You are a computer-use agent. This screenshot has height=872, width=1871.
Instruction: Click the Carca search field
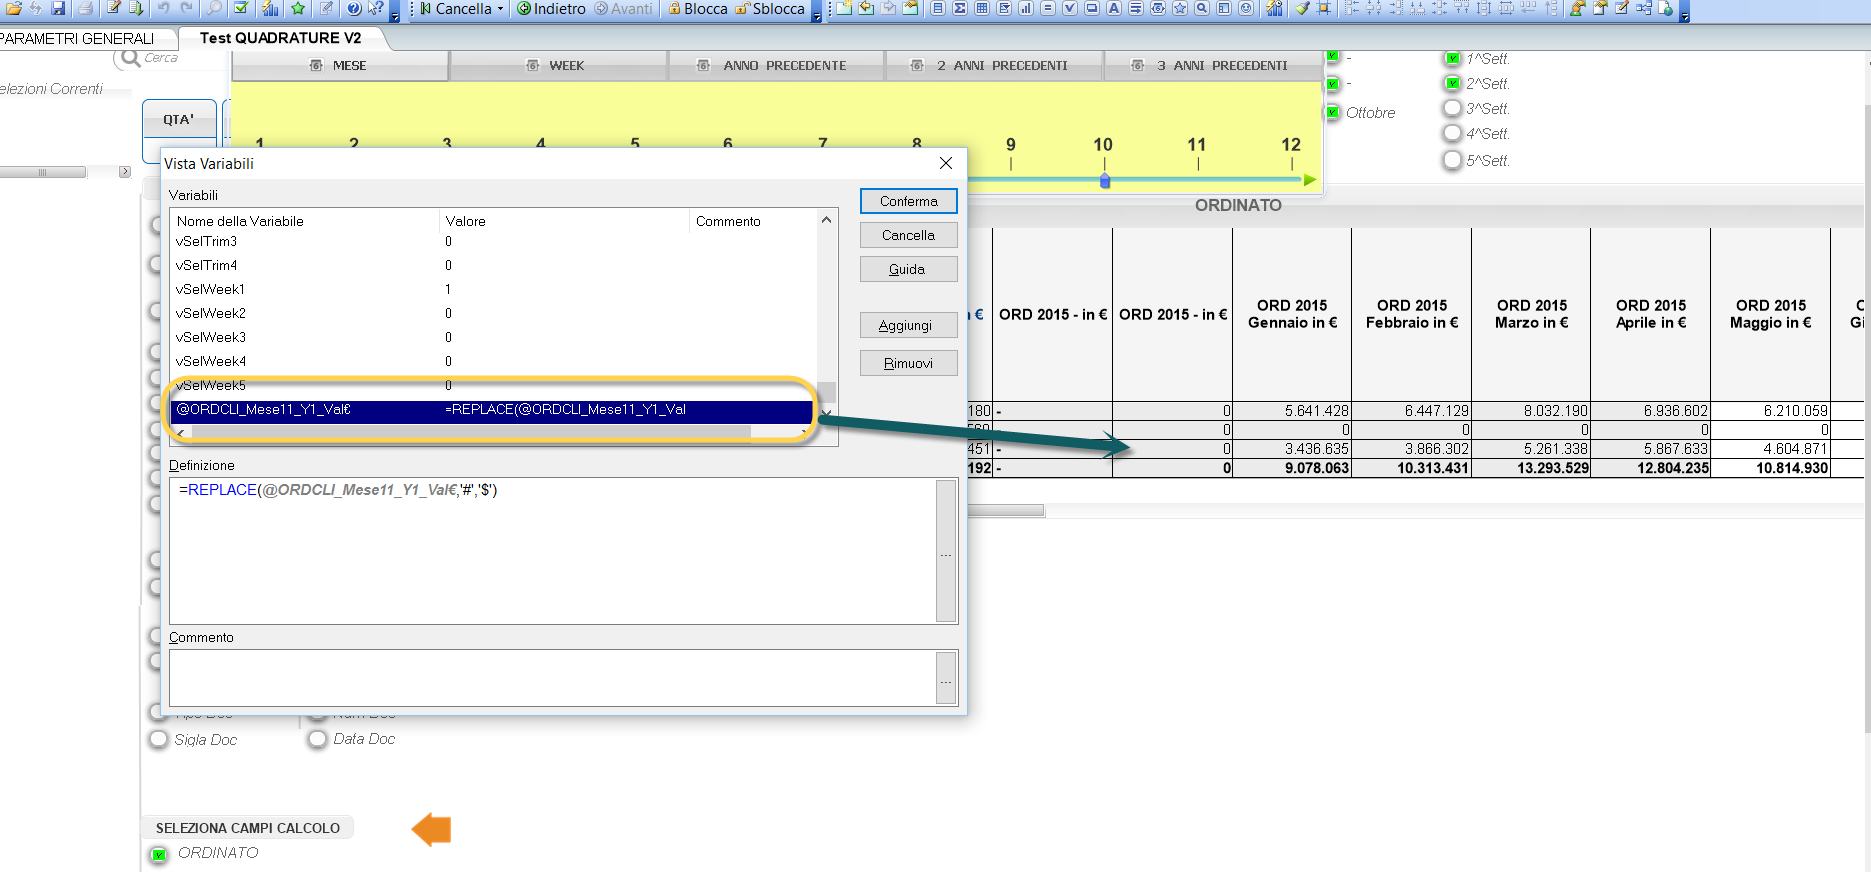pos(160,58)
